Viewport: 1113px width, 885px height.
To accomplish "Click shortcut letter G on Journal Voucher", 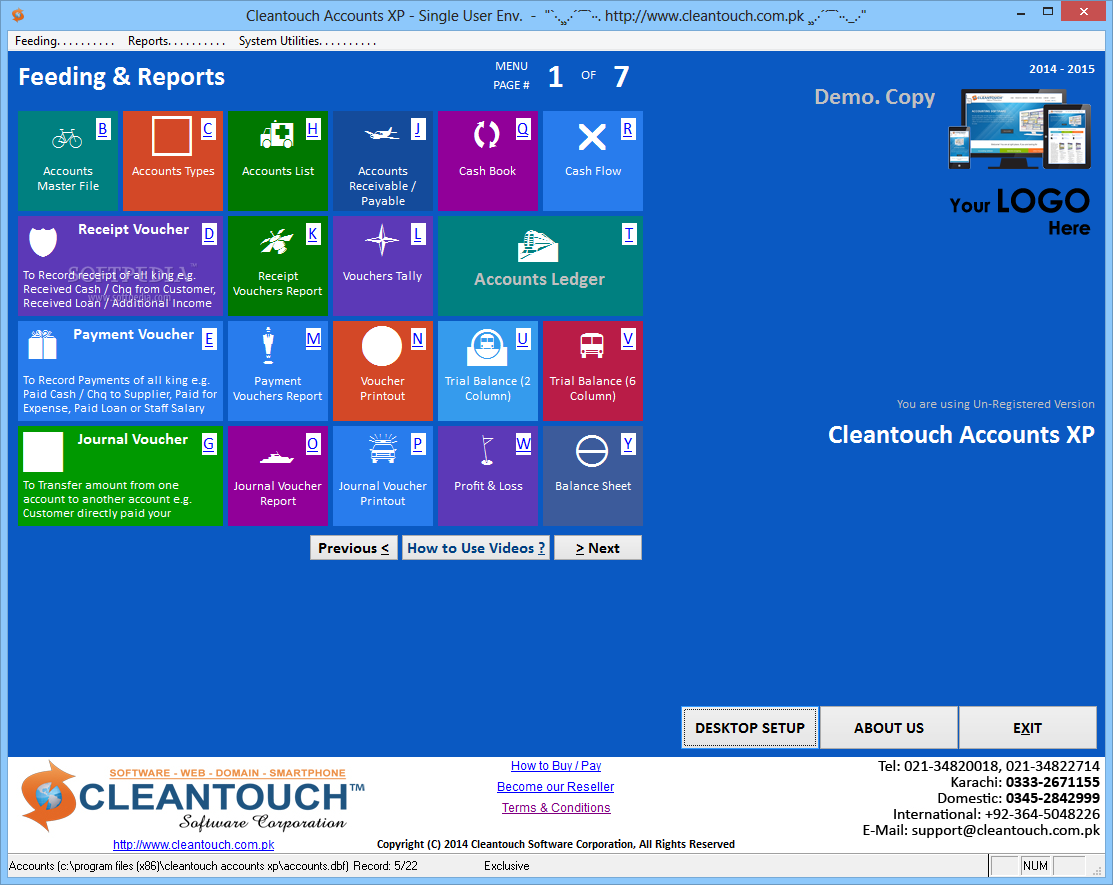I will (x=208, y=444).
